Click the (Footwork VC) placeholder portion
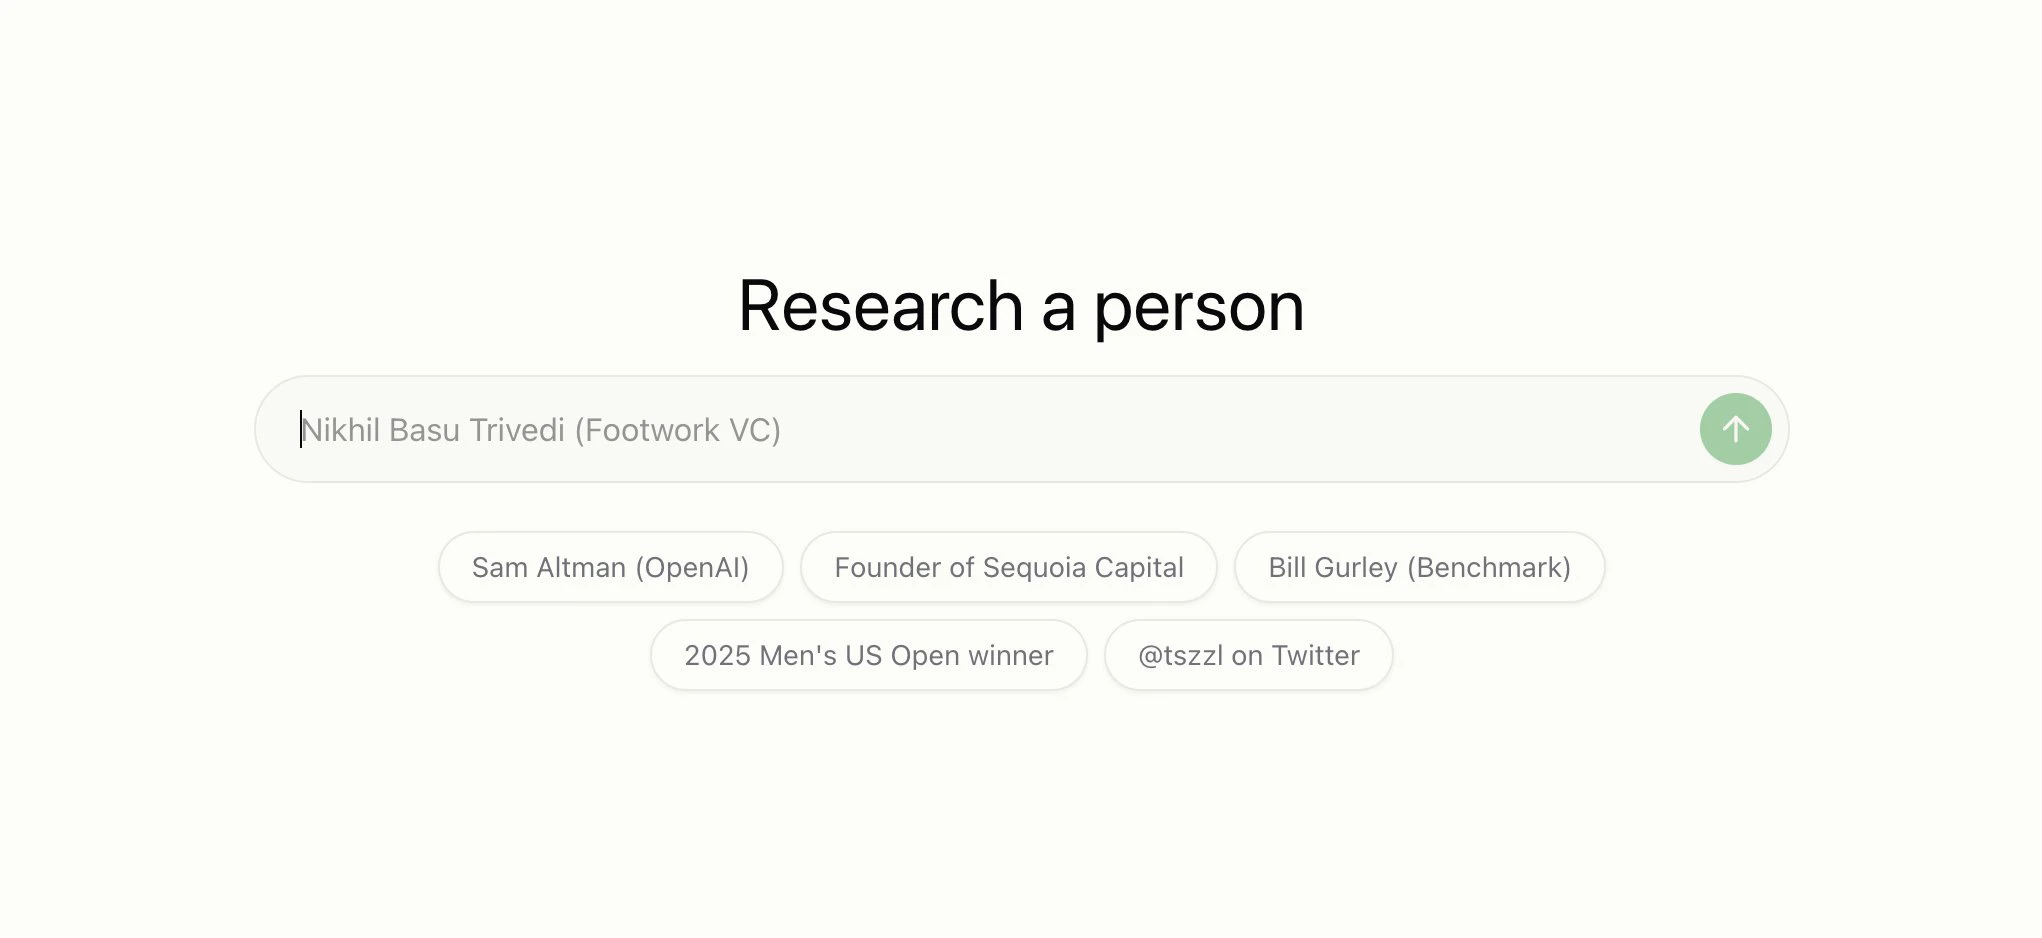This screenshot has height=938, width=2042. 678,430
